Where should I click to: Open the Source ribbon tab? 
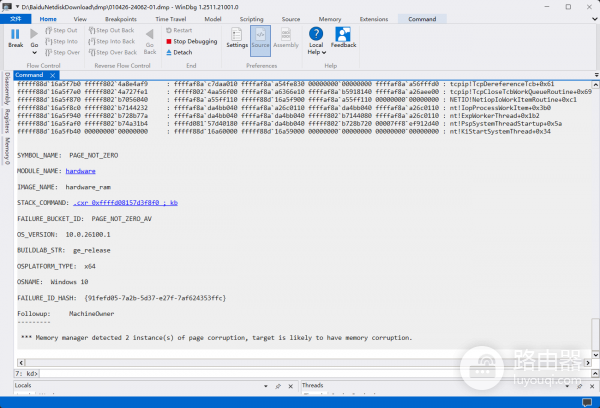point(291,19)
